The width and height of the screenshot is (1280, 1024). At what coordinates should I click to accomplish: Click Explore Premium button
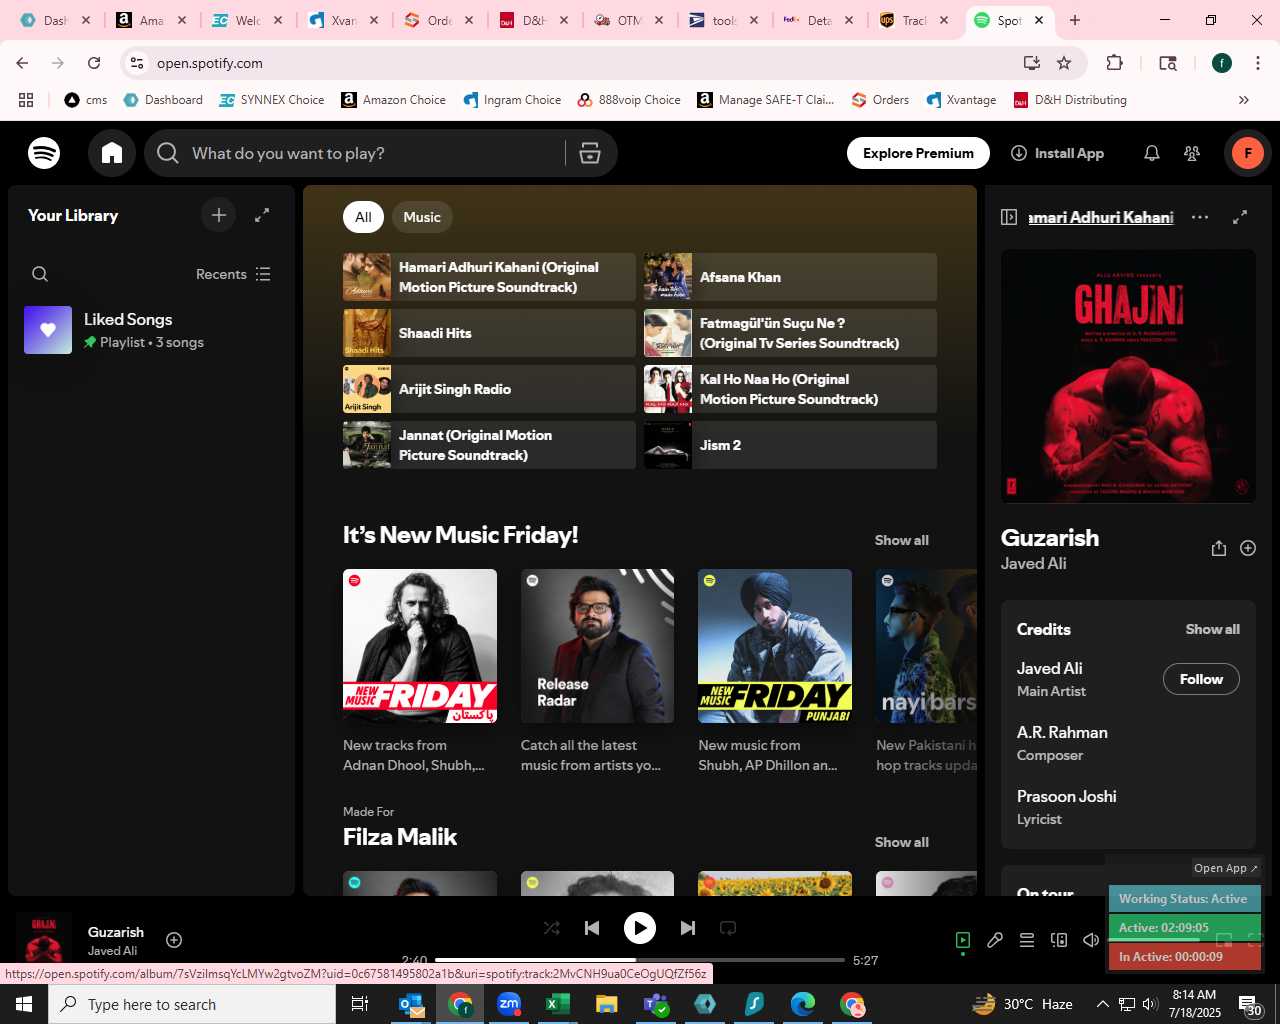tap(918, 153)
